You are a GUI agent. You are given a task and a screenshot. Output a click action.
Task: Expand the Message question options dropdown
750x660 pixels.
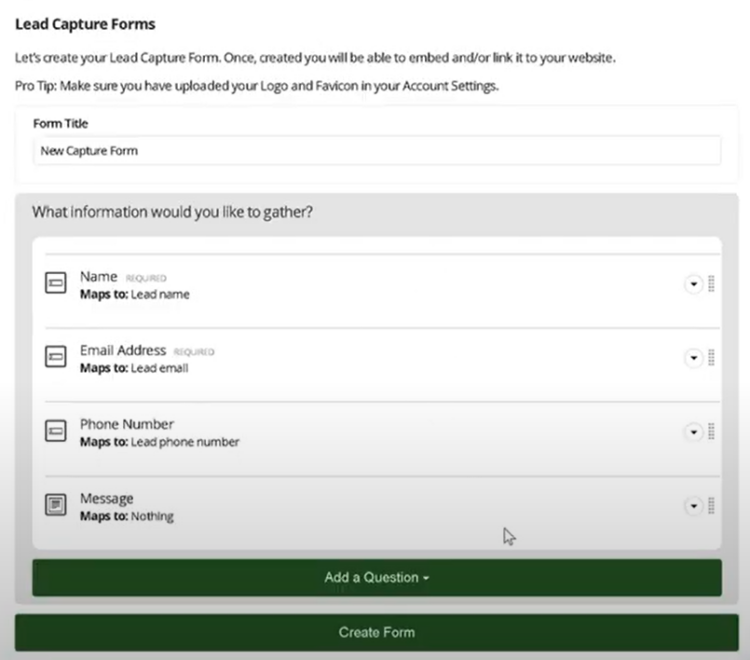point(694,506)
